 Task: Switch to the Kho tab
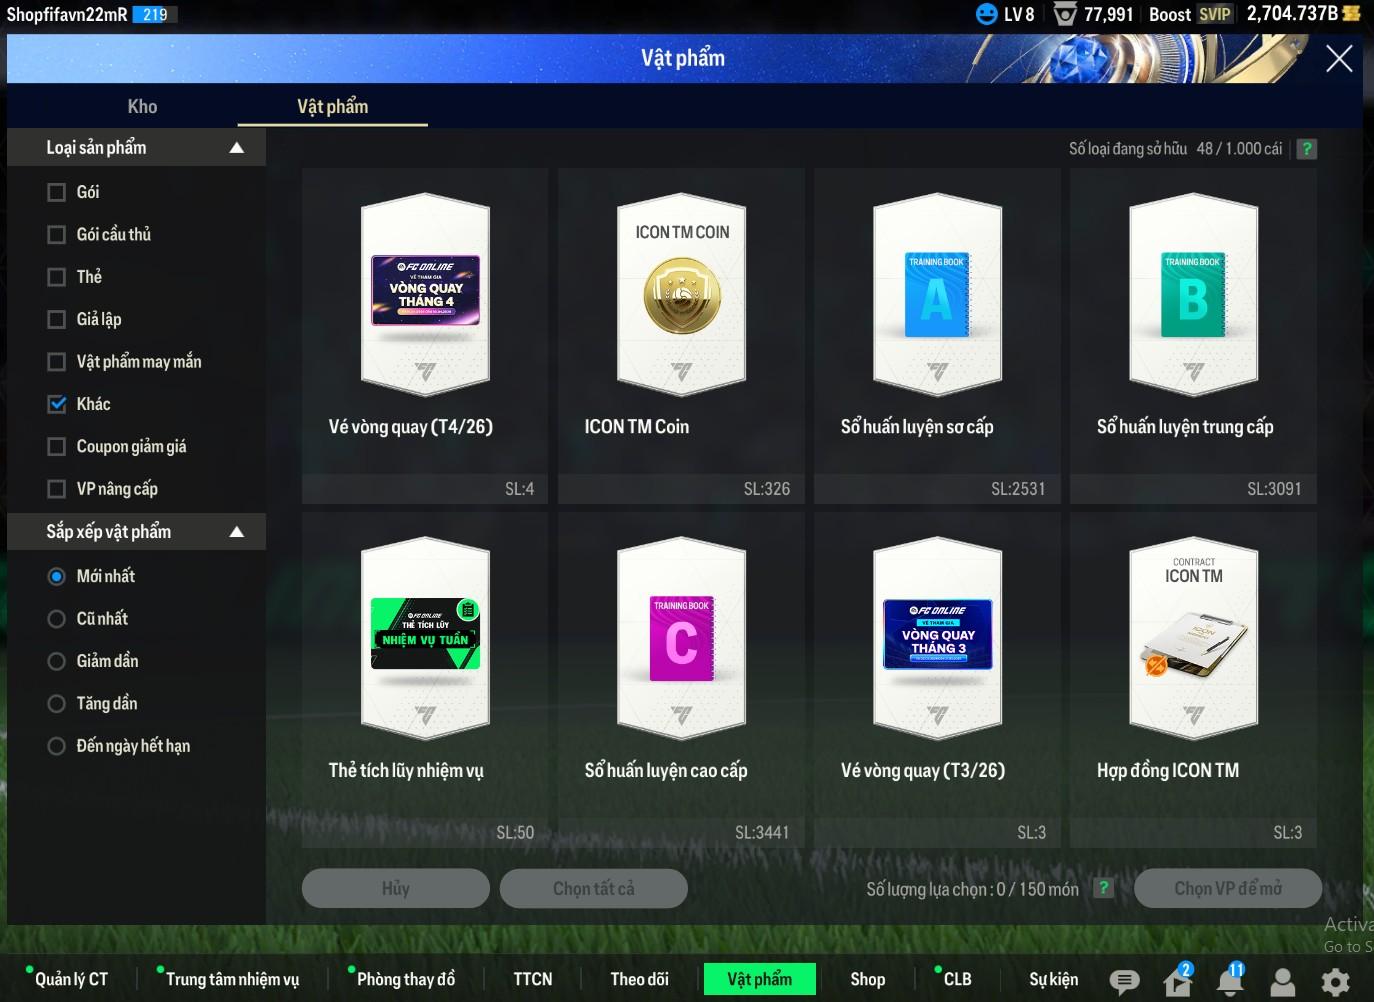click(142, 106)
